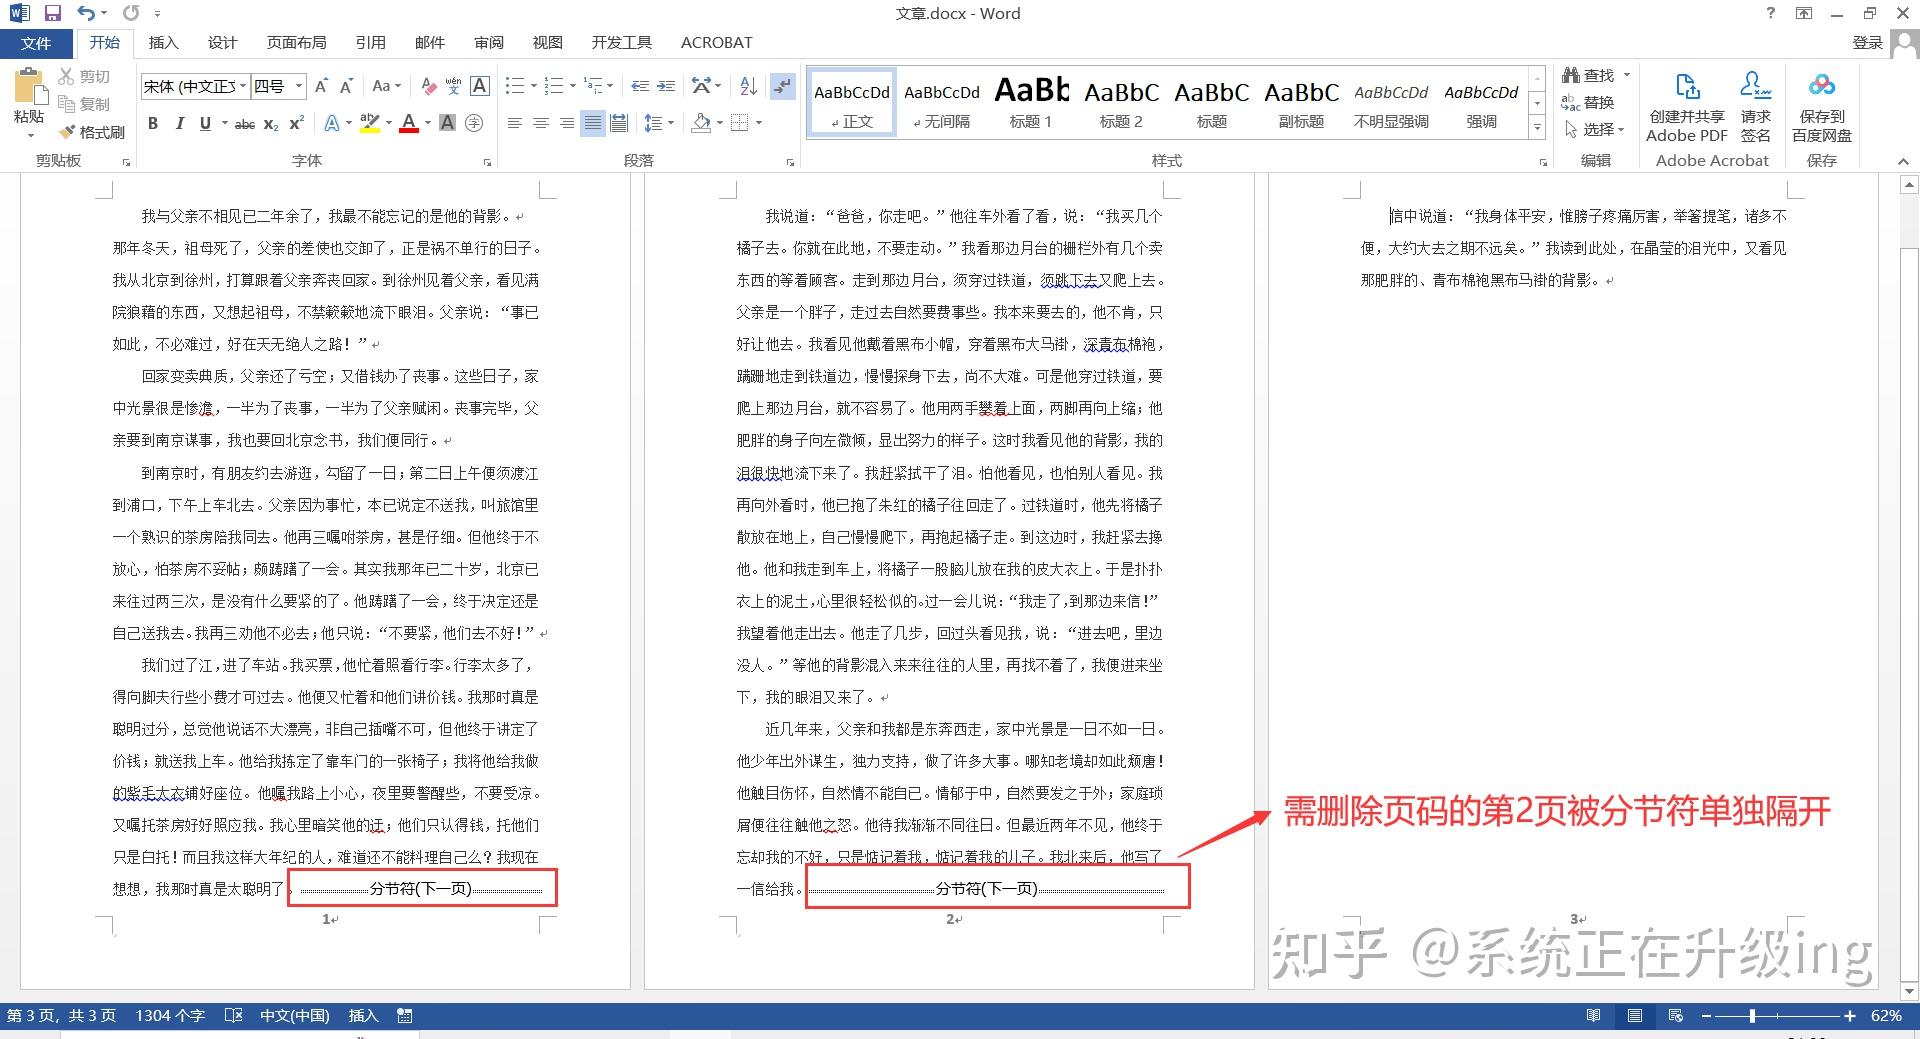Viewport: 1920px width, 1039px height.
Task: Toggle Italic formatting
Action: click(x=179, y=123)
